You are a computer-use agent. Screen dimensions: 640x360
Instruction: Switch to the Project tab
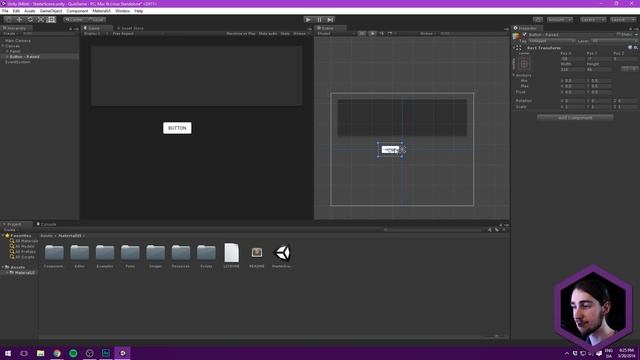[x=15, y=224]
